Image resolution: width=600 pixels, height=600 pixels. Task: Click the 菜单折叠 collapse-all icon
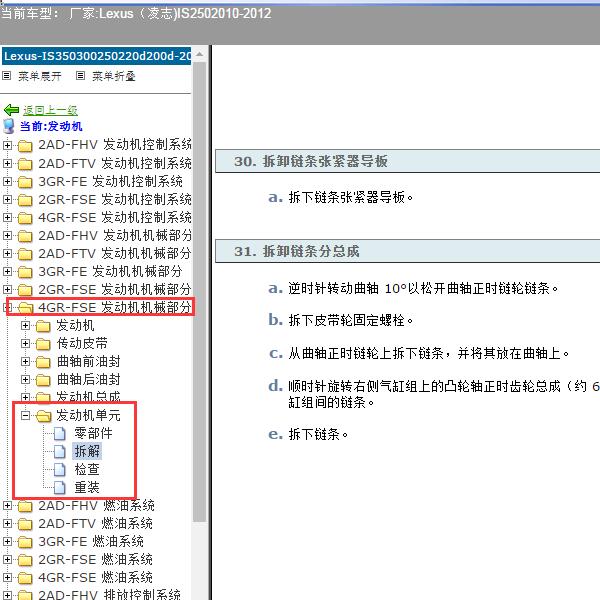pyautogui.click(x=80, y=75)
